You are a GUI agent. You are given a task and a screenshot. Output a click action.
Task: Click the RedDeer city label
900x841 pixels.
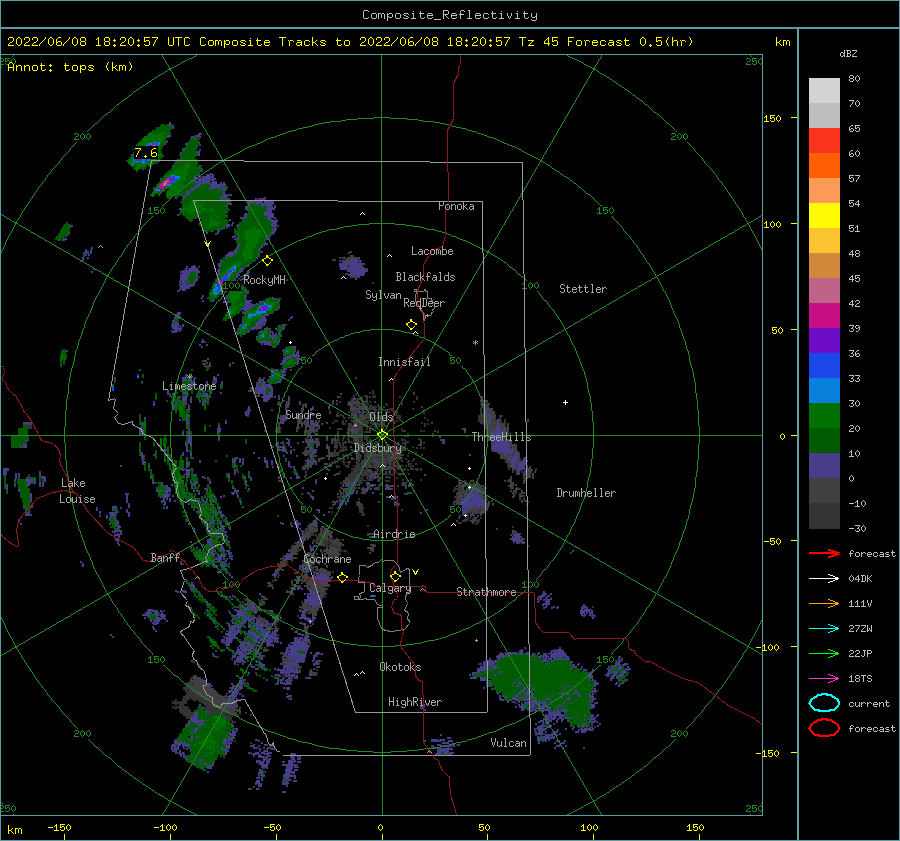424,303
